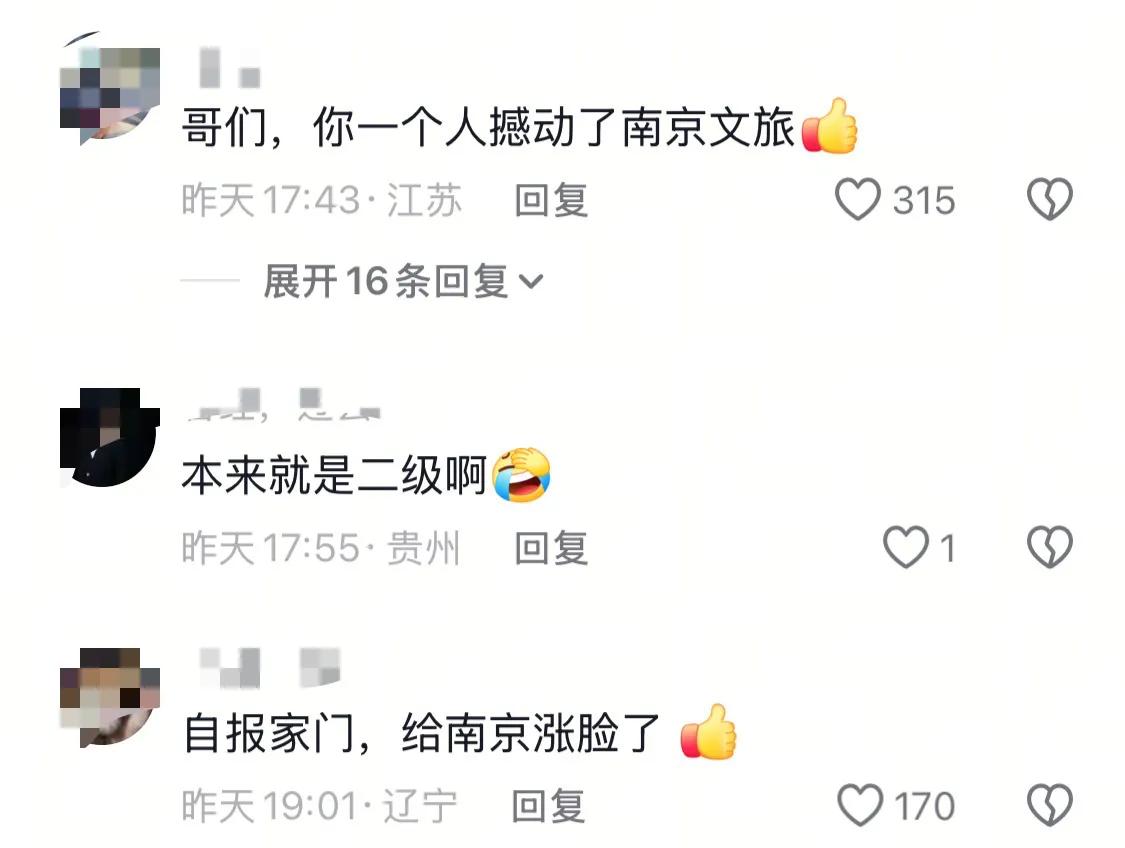Tap broken heart on the Guizhou comment

(1050, 547)
